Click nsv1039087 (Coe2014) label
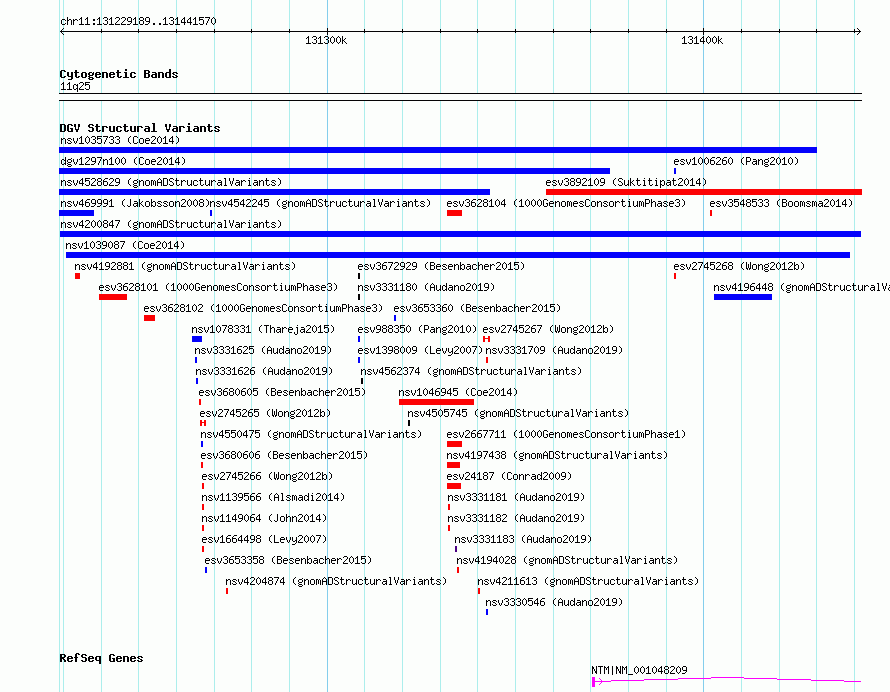 (x=125, y=245)
